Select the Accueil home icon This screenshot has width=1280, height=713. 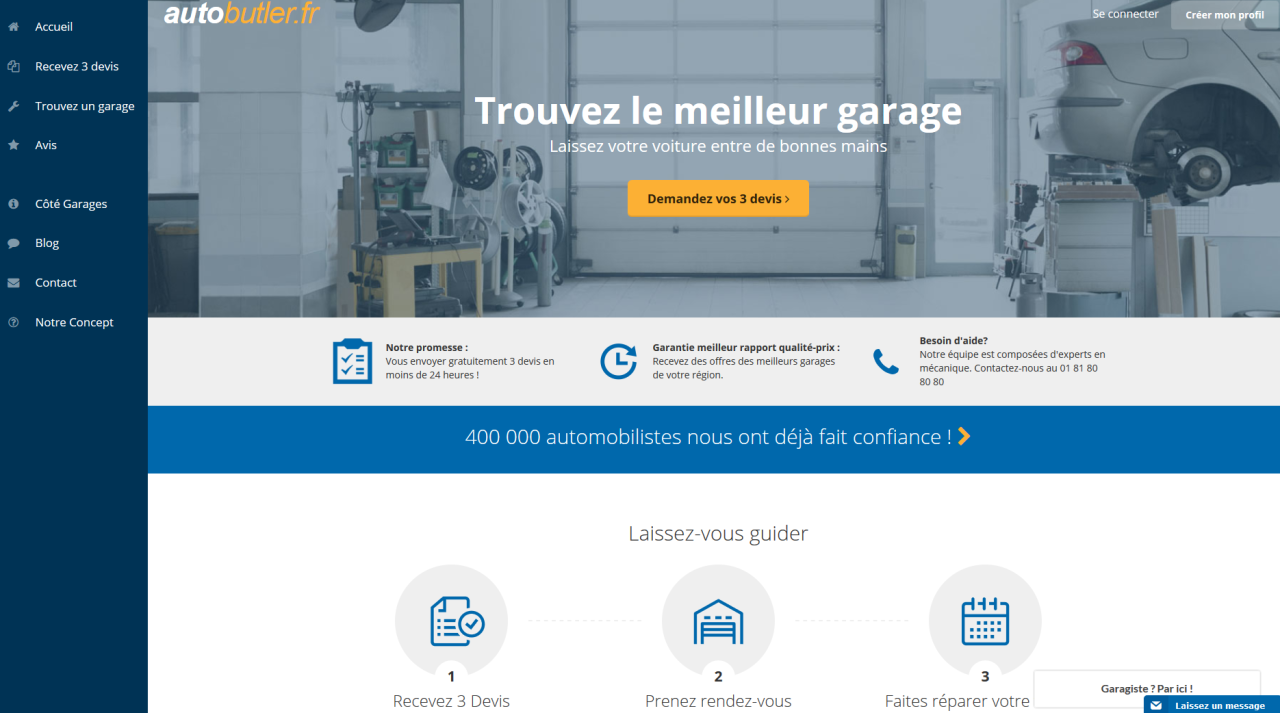pyautogui.click(x=11, y=26)
